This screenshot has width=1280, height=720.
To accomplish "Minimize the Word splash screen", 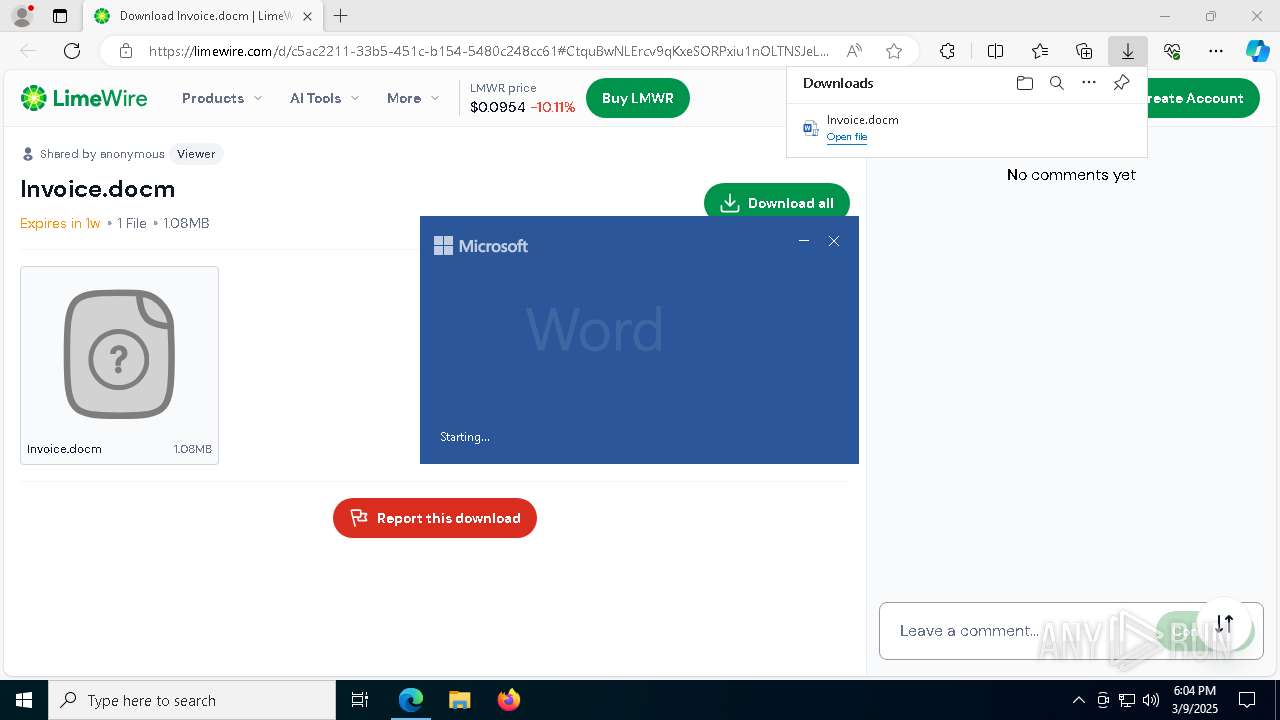I will 804,241.
